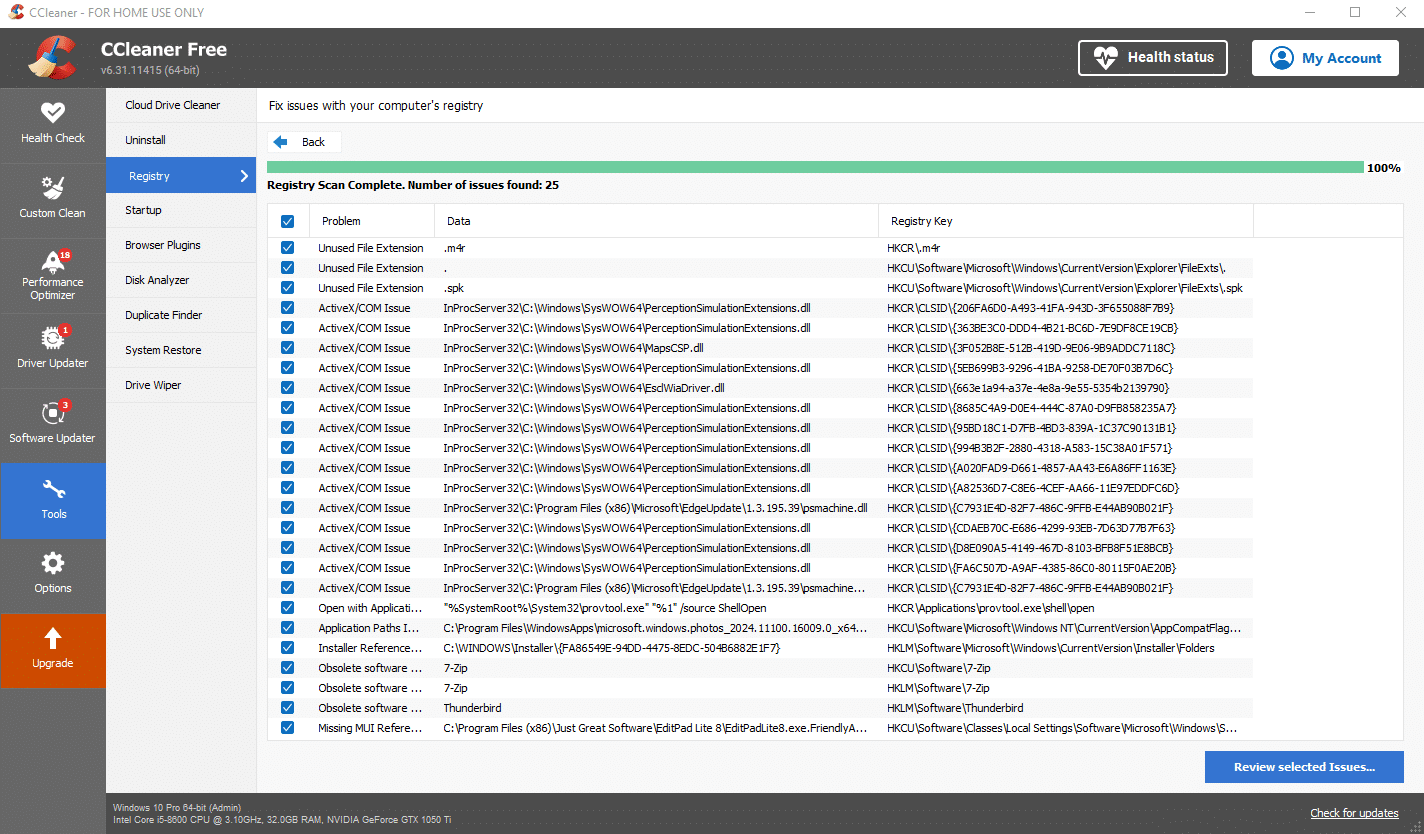Go Back from scan results
Image resolution: width=1424 pixels, height=834 pixels.
coord(304,142)
